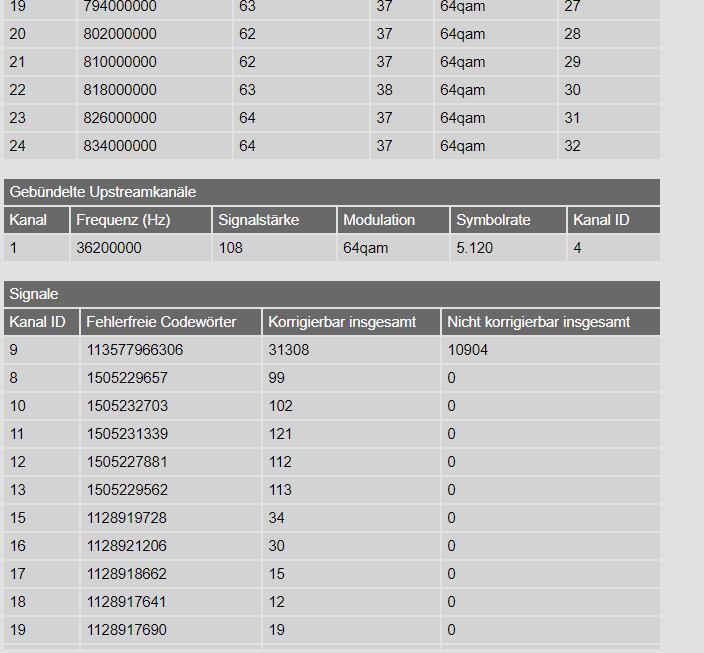Screen dimensions: 704x653
Task: Select upstream Kanal ID value 4
Action: click(577, 248)
